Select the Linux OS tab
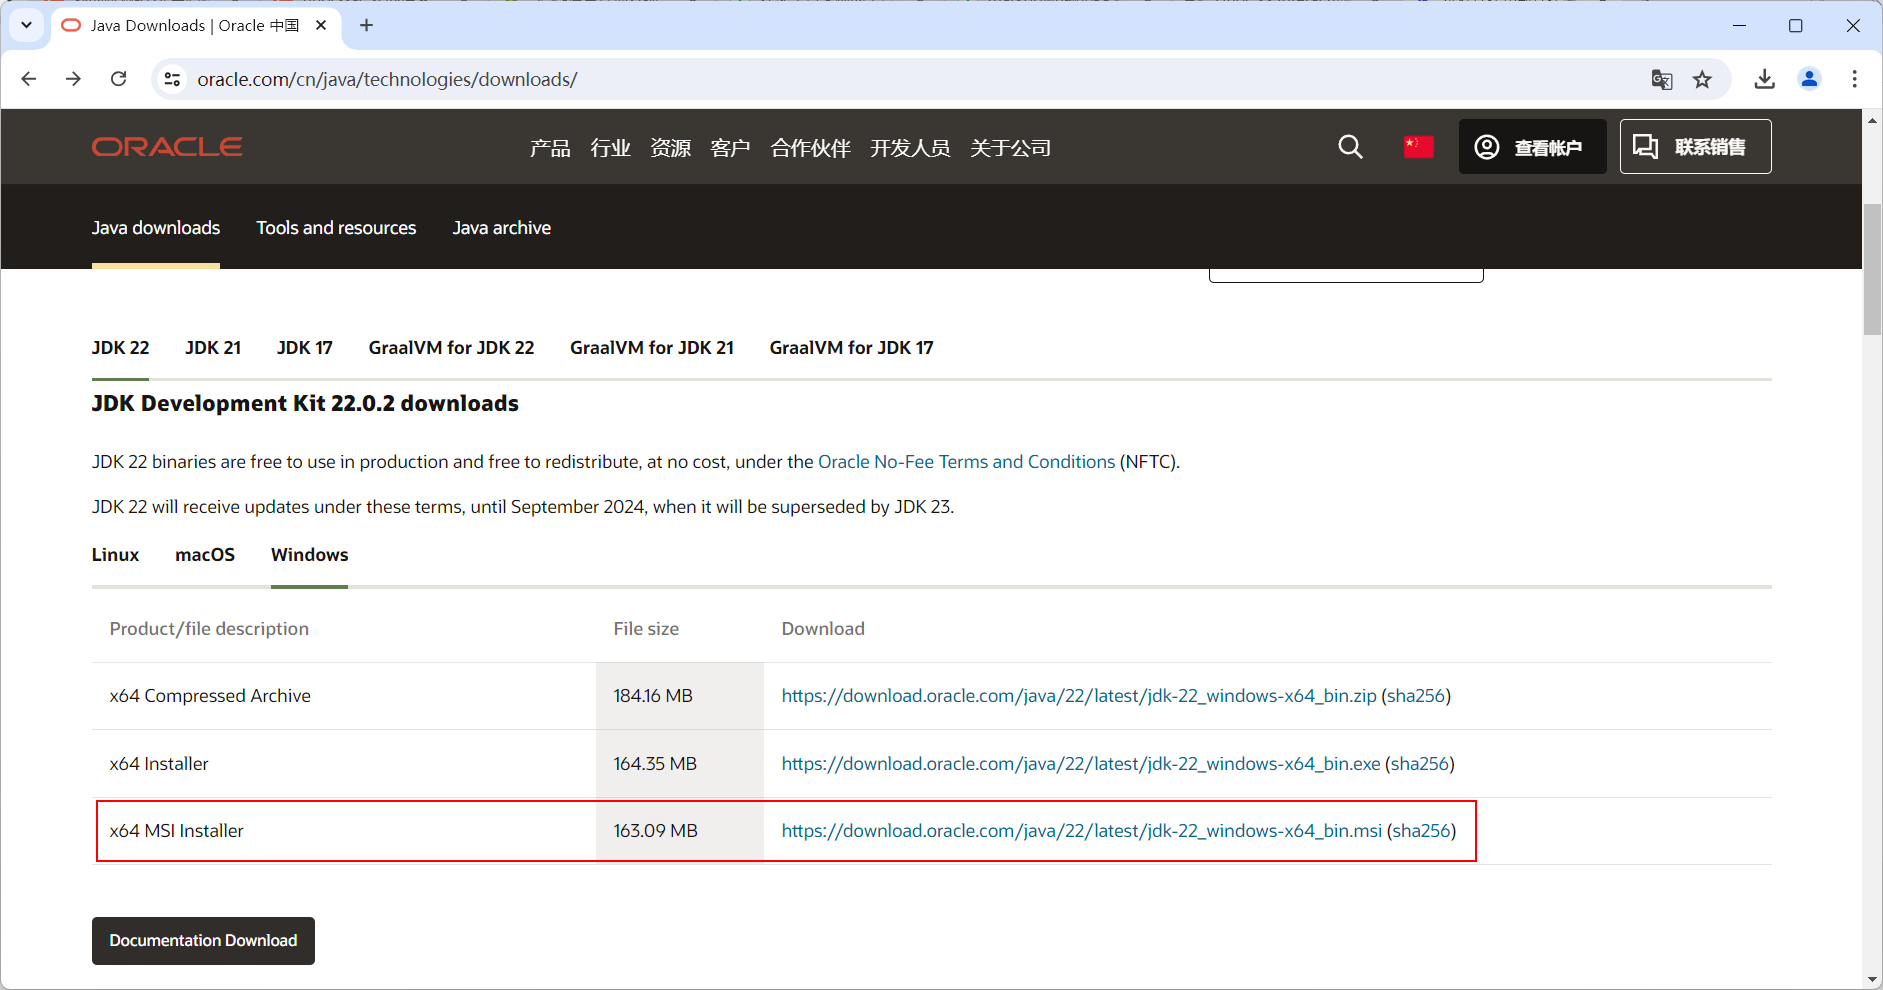The width and height of the screenshot is (1883, 990). click(x=115, y=555)
